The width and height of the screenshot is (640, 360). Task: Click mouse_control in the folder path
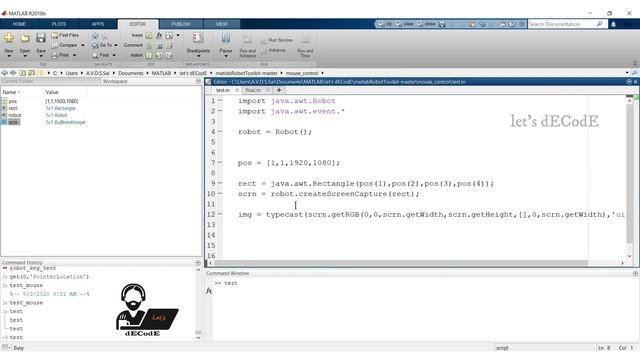point(302,73)
